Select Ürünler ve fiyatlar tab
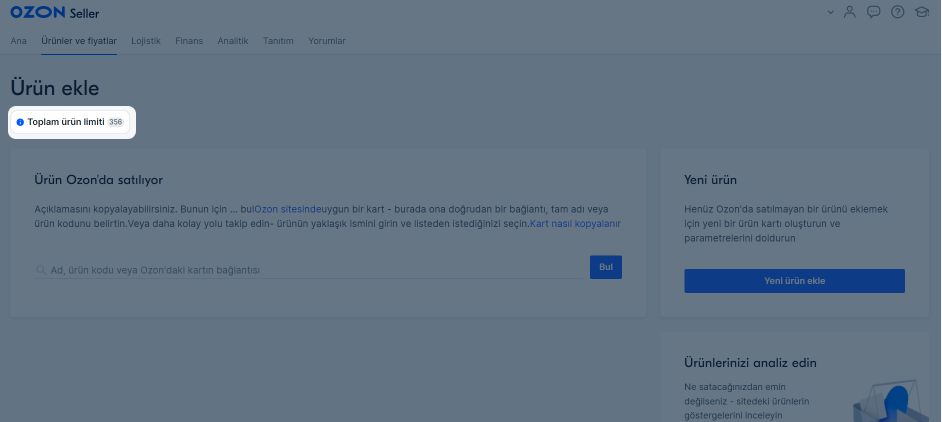The width and height of the screenshot is (942, 422). 79,41
